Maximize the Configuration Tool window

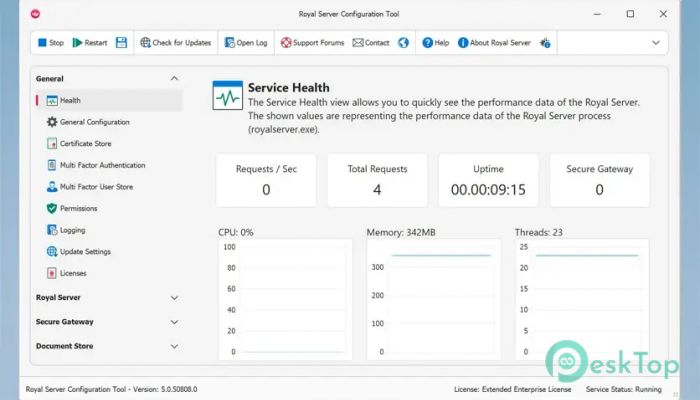(x=630, y=14)
